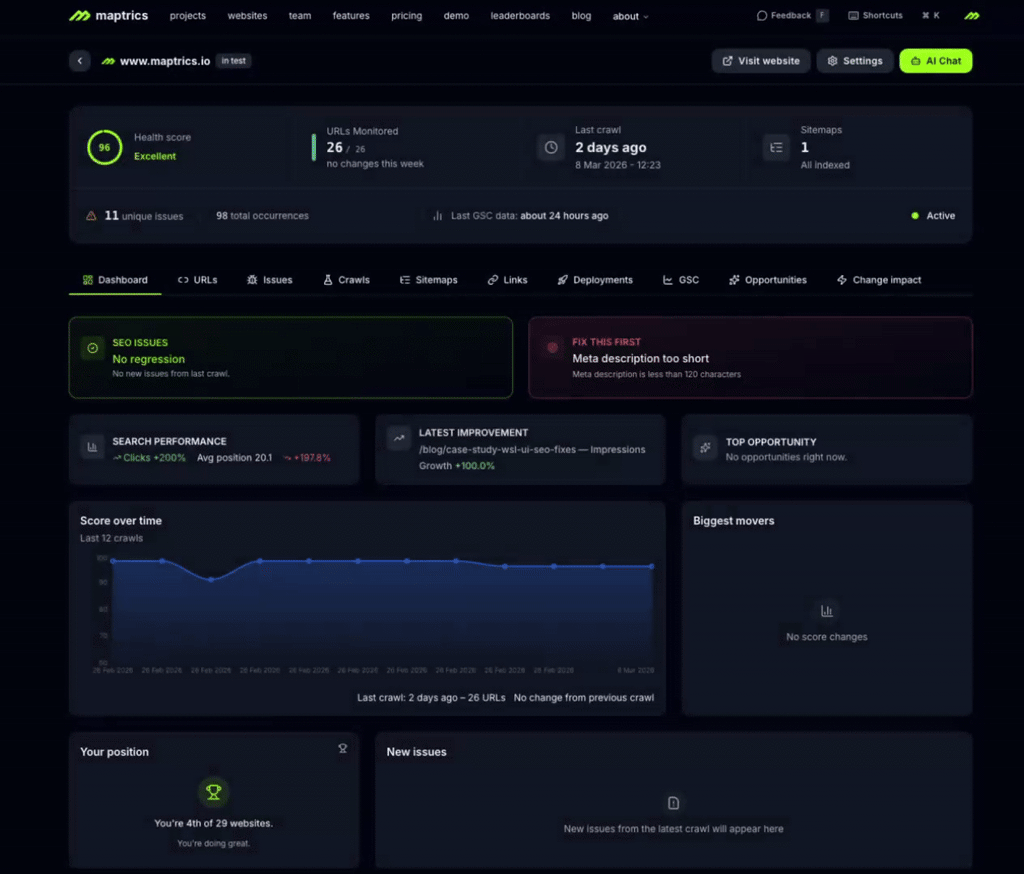Click Clicks +200% in Search Performance
This screenshot has height=874, width=1024.
tap(149, 458)
